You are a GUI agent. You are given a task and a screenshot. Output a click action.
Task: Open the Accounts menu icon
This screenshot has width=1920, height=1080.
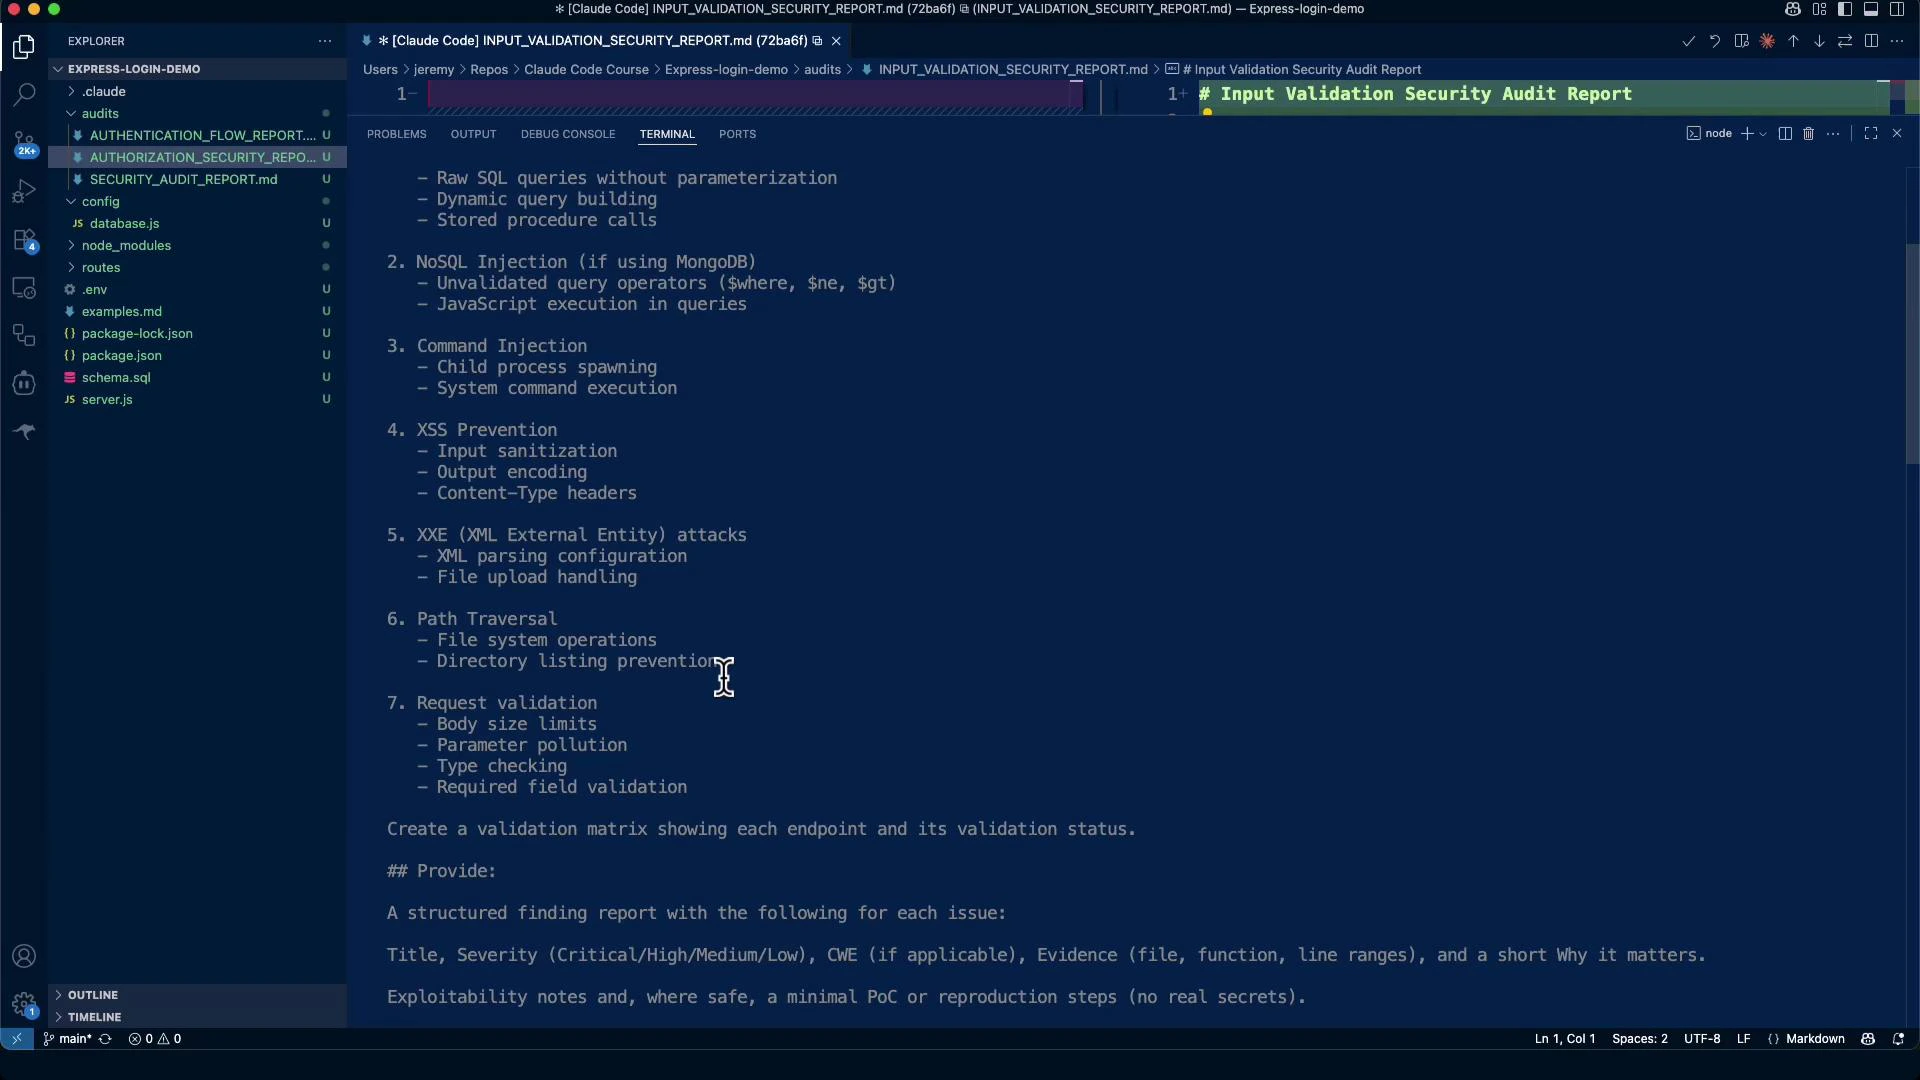click(x=24, y=956)
